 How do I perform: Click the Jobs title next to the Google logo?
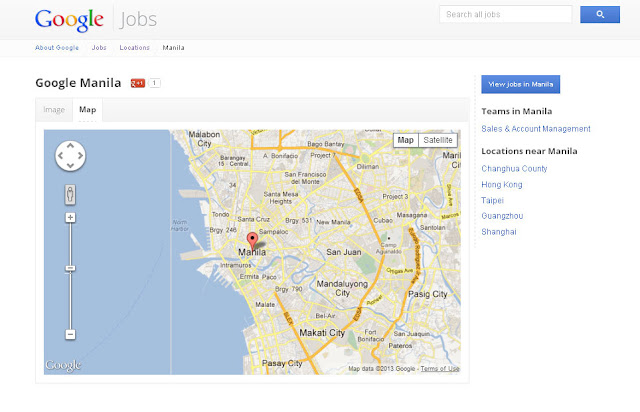(138, 19)
